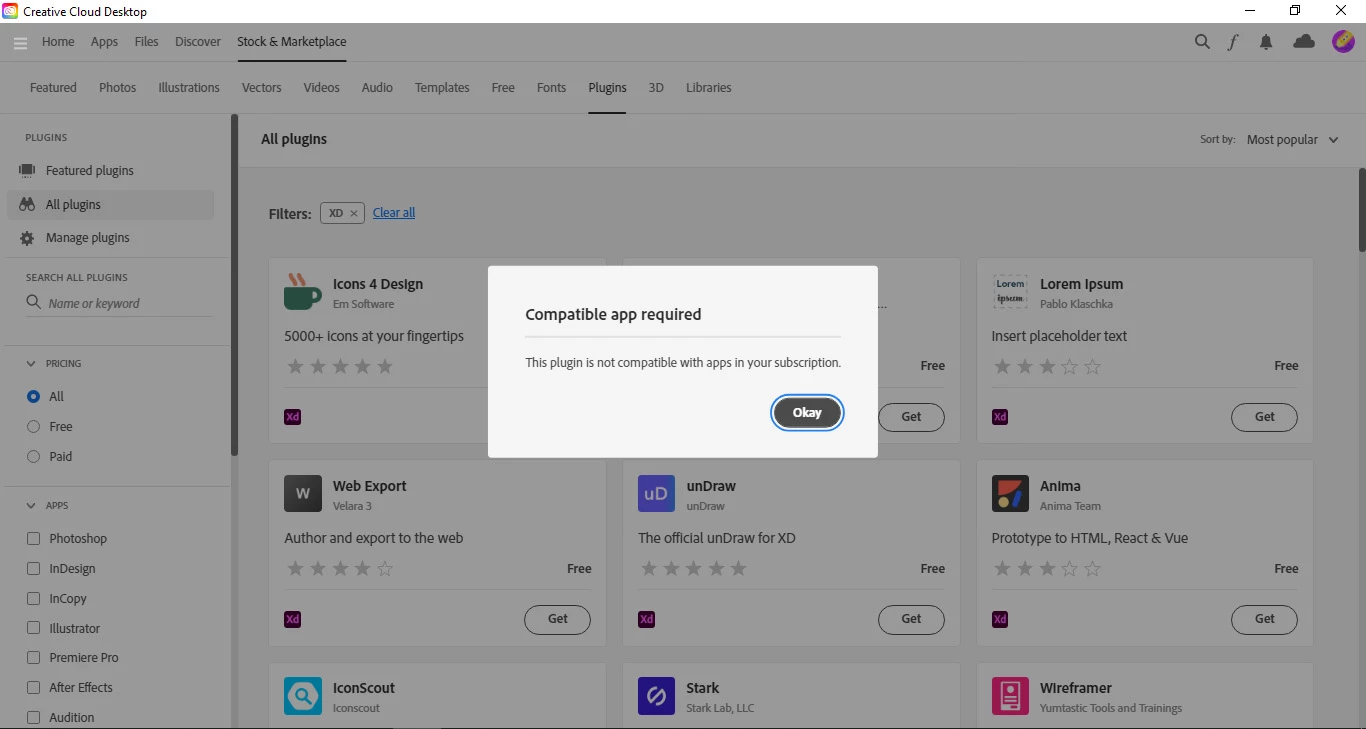Click the Xd badge on unDraw card

647,619
